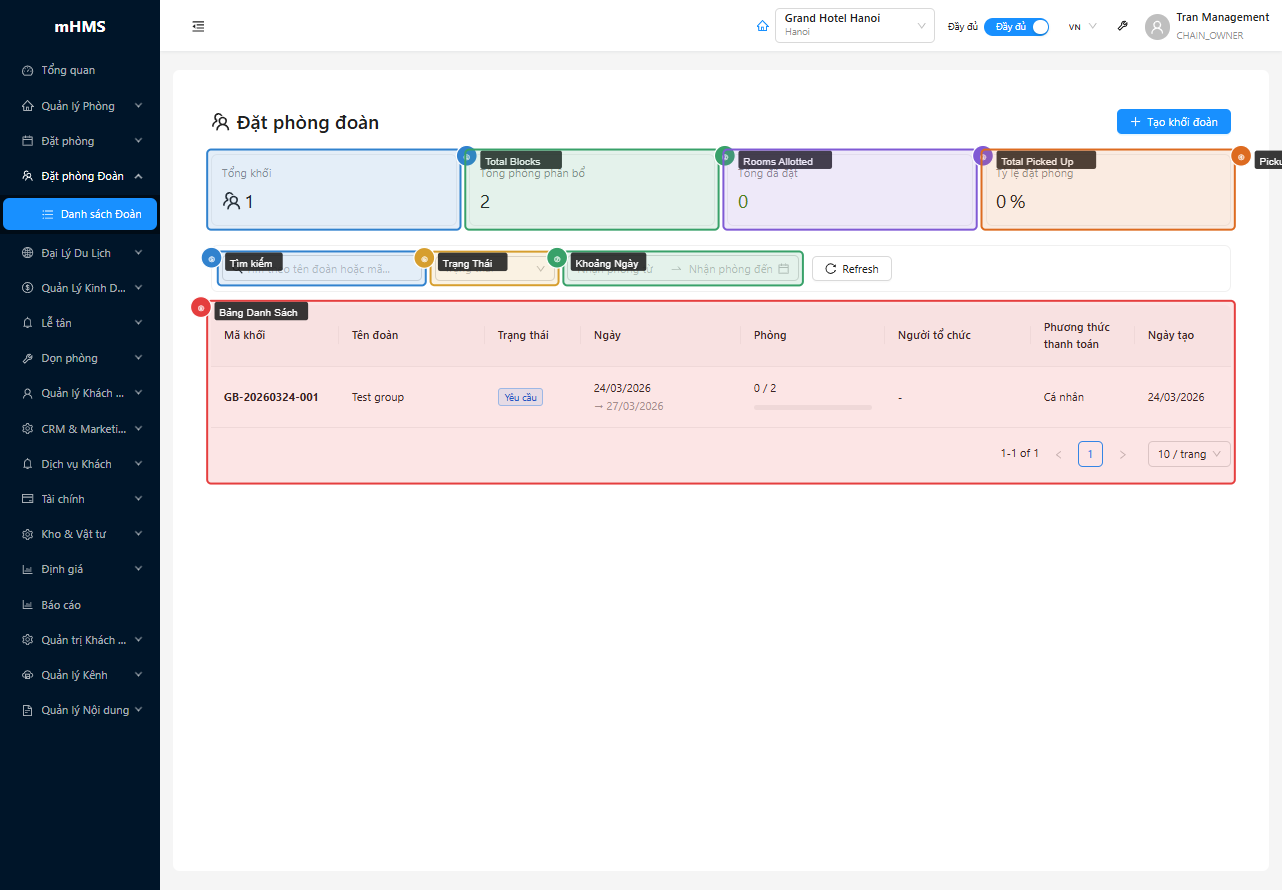This screenshot has width=1282, height=890.
Task: Click the user avatar icon
Action: pos(1157,27)
